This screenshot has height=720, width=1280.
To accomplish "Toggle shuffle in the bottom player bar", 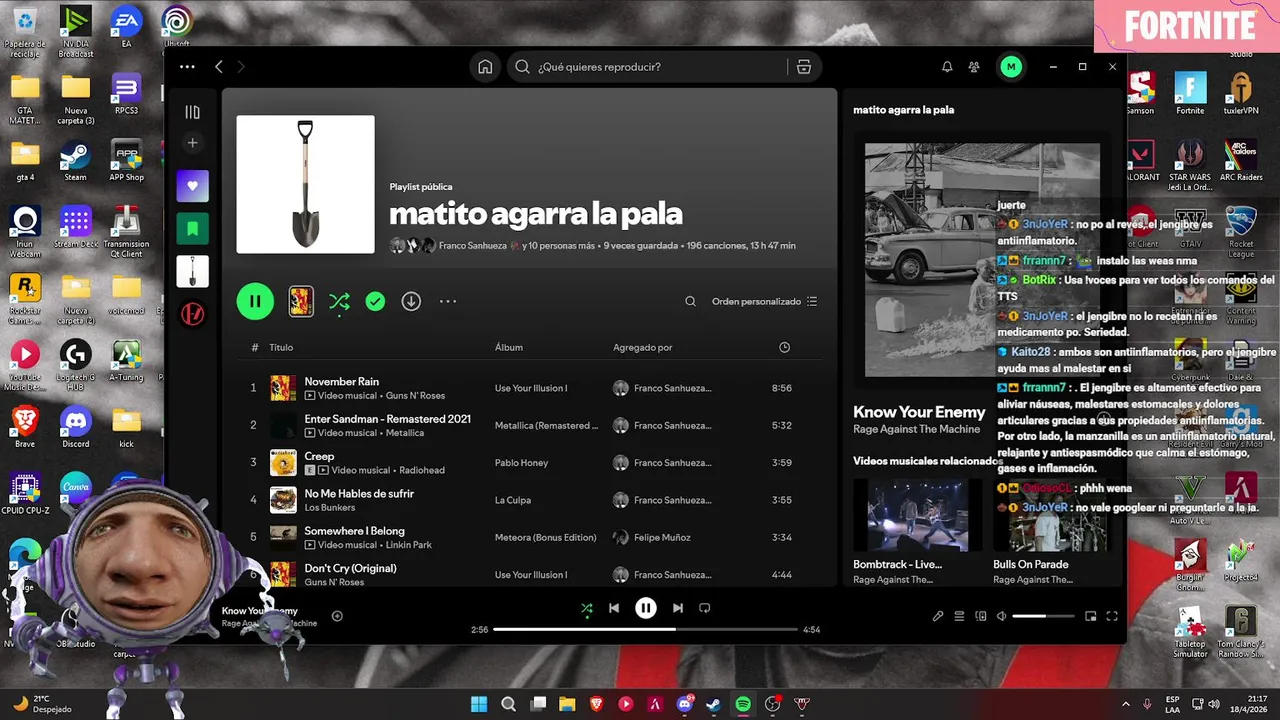I will click(x=587, y=608).
